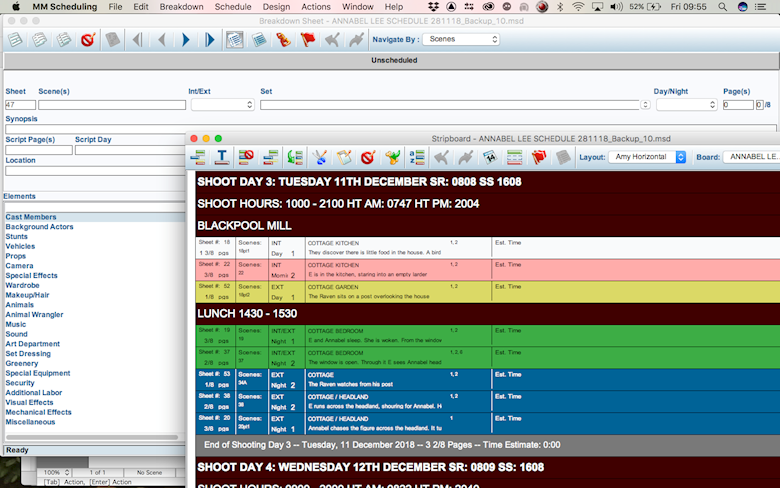Click the calendar icon in Stripboard toolbar
Image resolution: width=780 pixels, height=488 pixels.
click(x=490, y=157)
